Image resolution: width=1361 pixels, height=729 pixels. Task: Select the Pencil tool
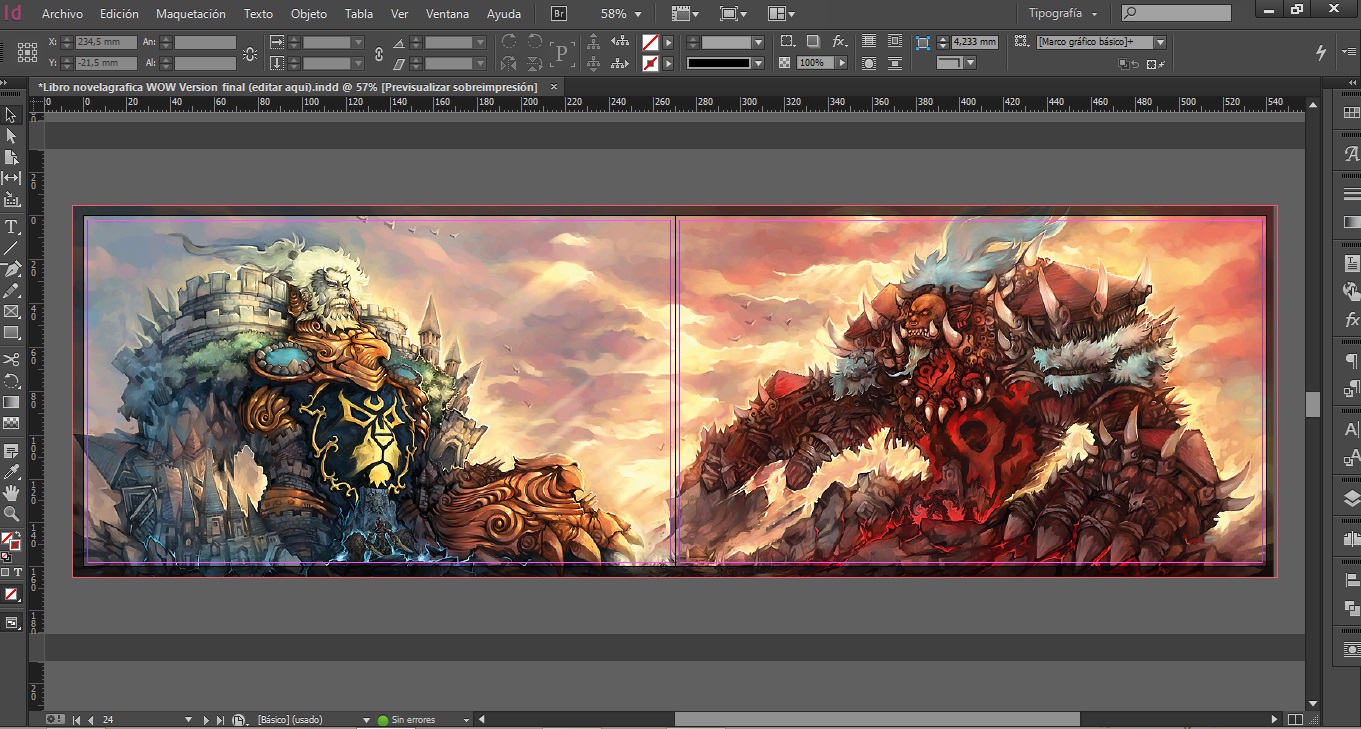tap(11, 291)
